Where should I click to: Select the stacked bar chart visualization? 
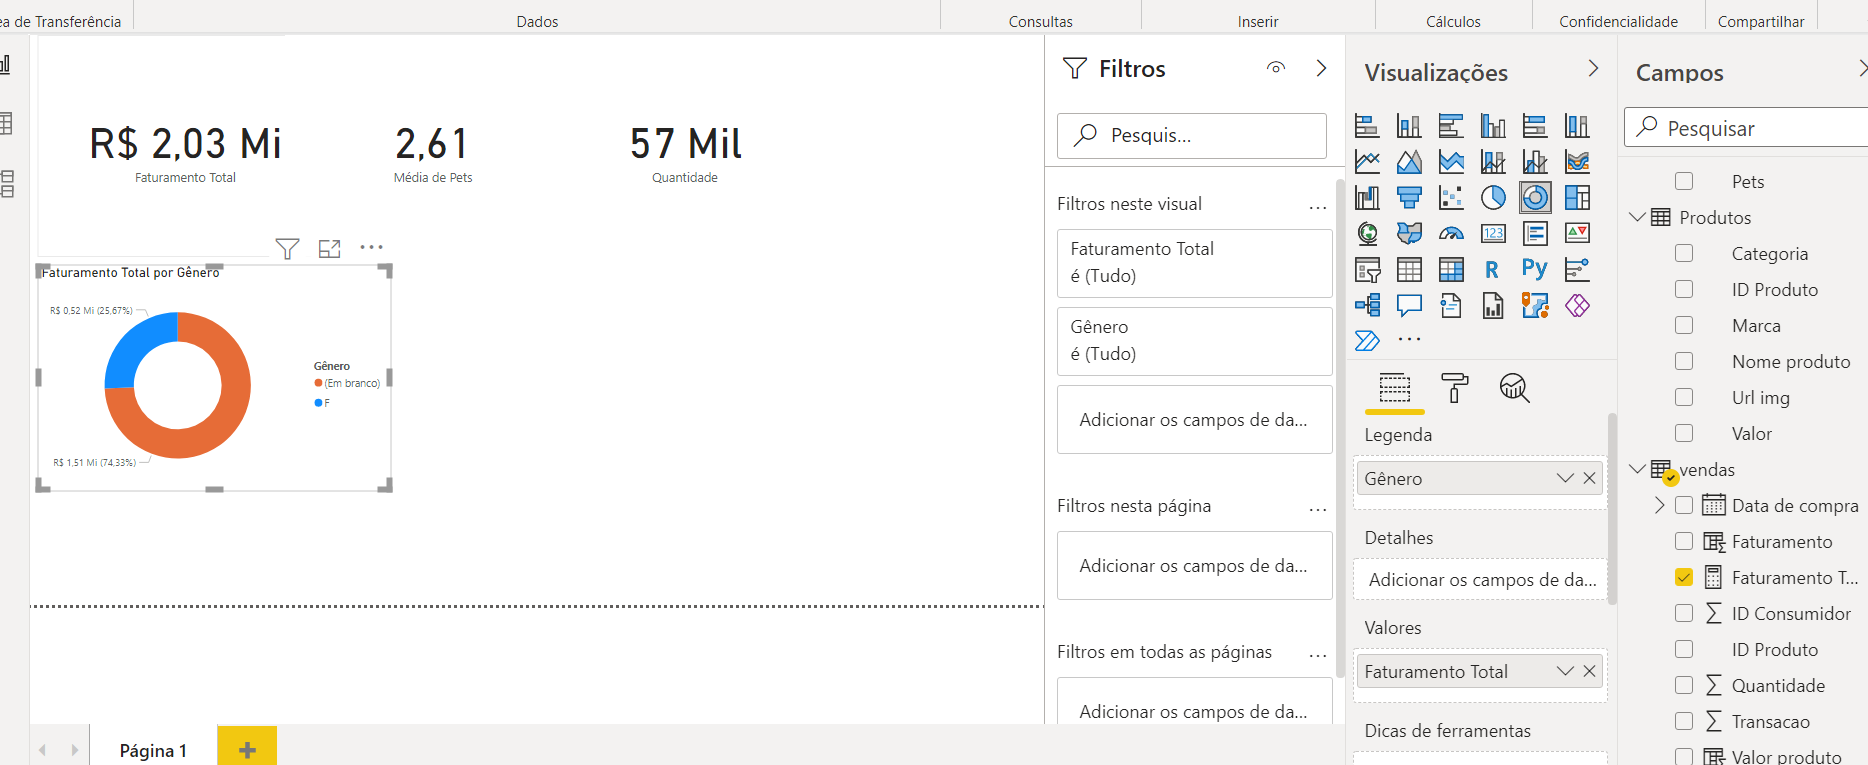(x=1367, y=126)
